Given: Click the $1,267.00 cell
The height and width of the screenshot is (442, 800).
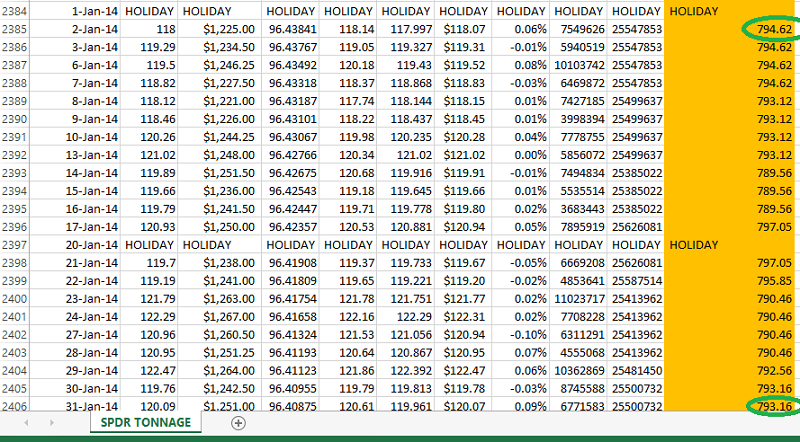Looking at the screenshot, I should point(219,316).
